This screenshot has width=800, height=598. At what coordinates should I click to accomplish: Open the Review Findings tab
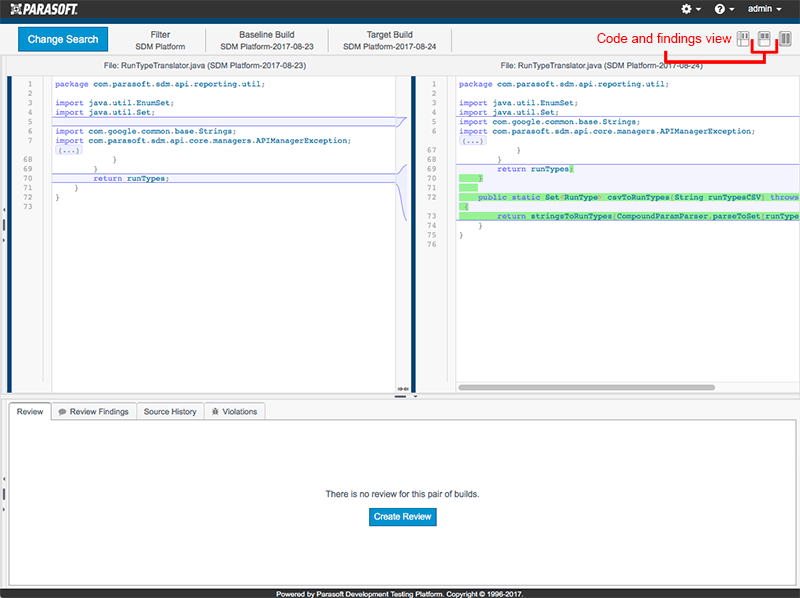point(94,411)
